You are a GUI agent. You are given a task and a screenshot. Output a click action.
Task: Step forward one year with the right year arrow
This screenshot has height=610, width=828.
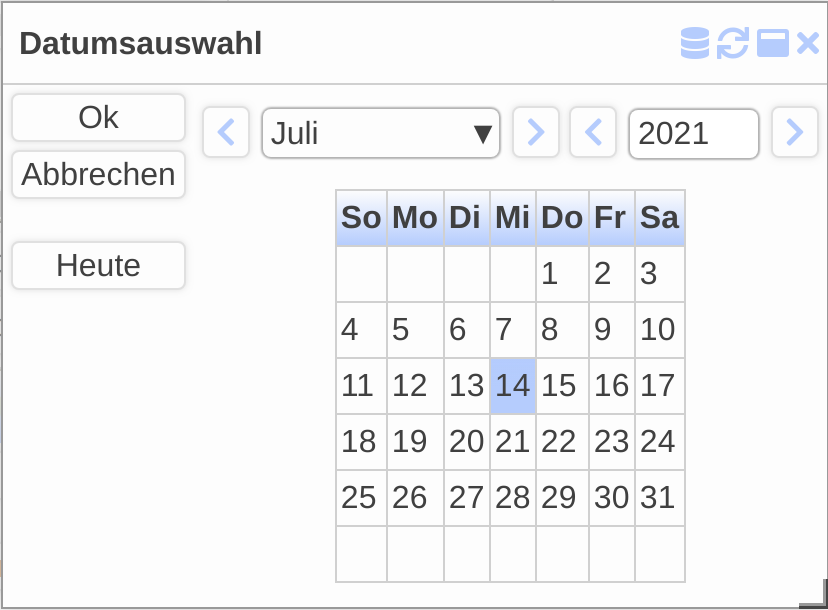[794, 132]
